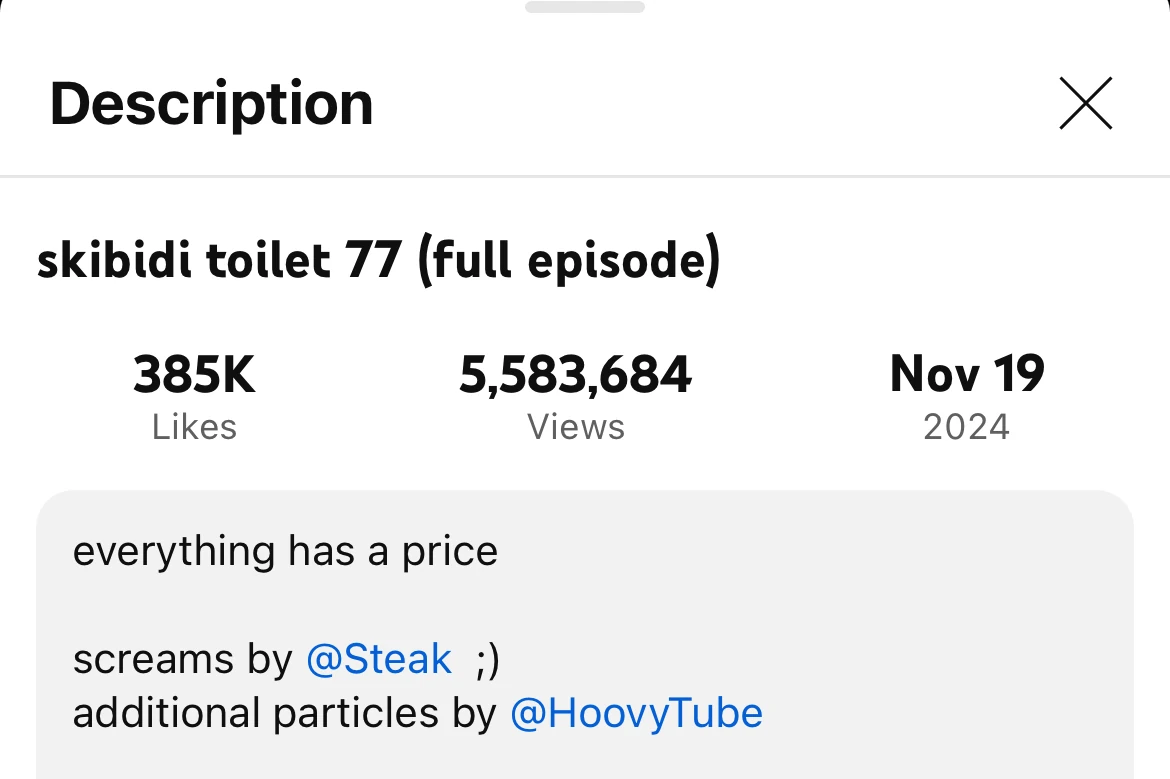Click the Nov 19 upload date
The height and width of the screenshot is (779, 1170).
[966, 375]
